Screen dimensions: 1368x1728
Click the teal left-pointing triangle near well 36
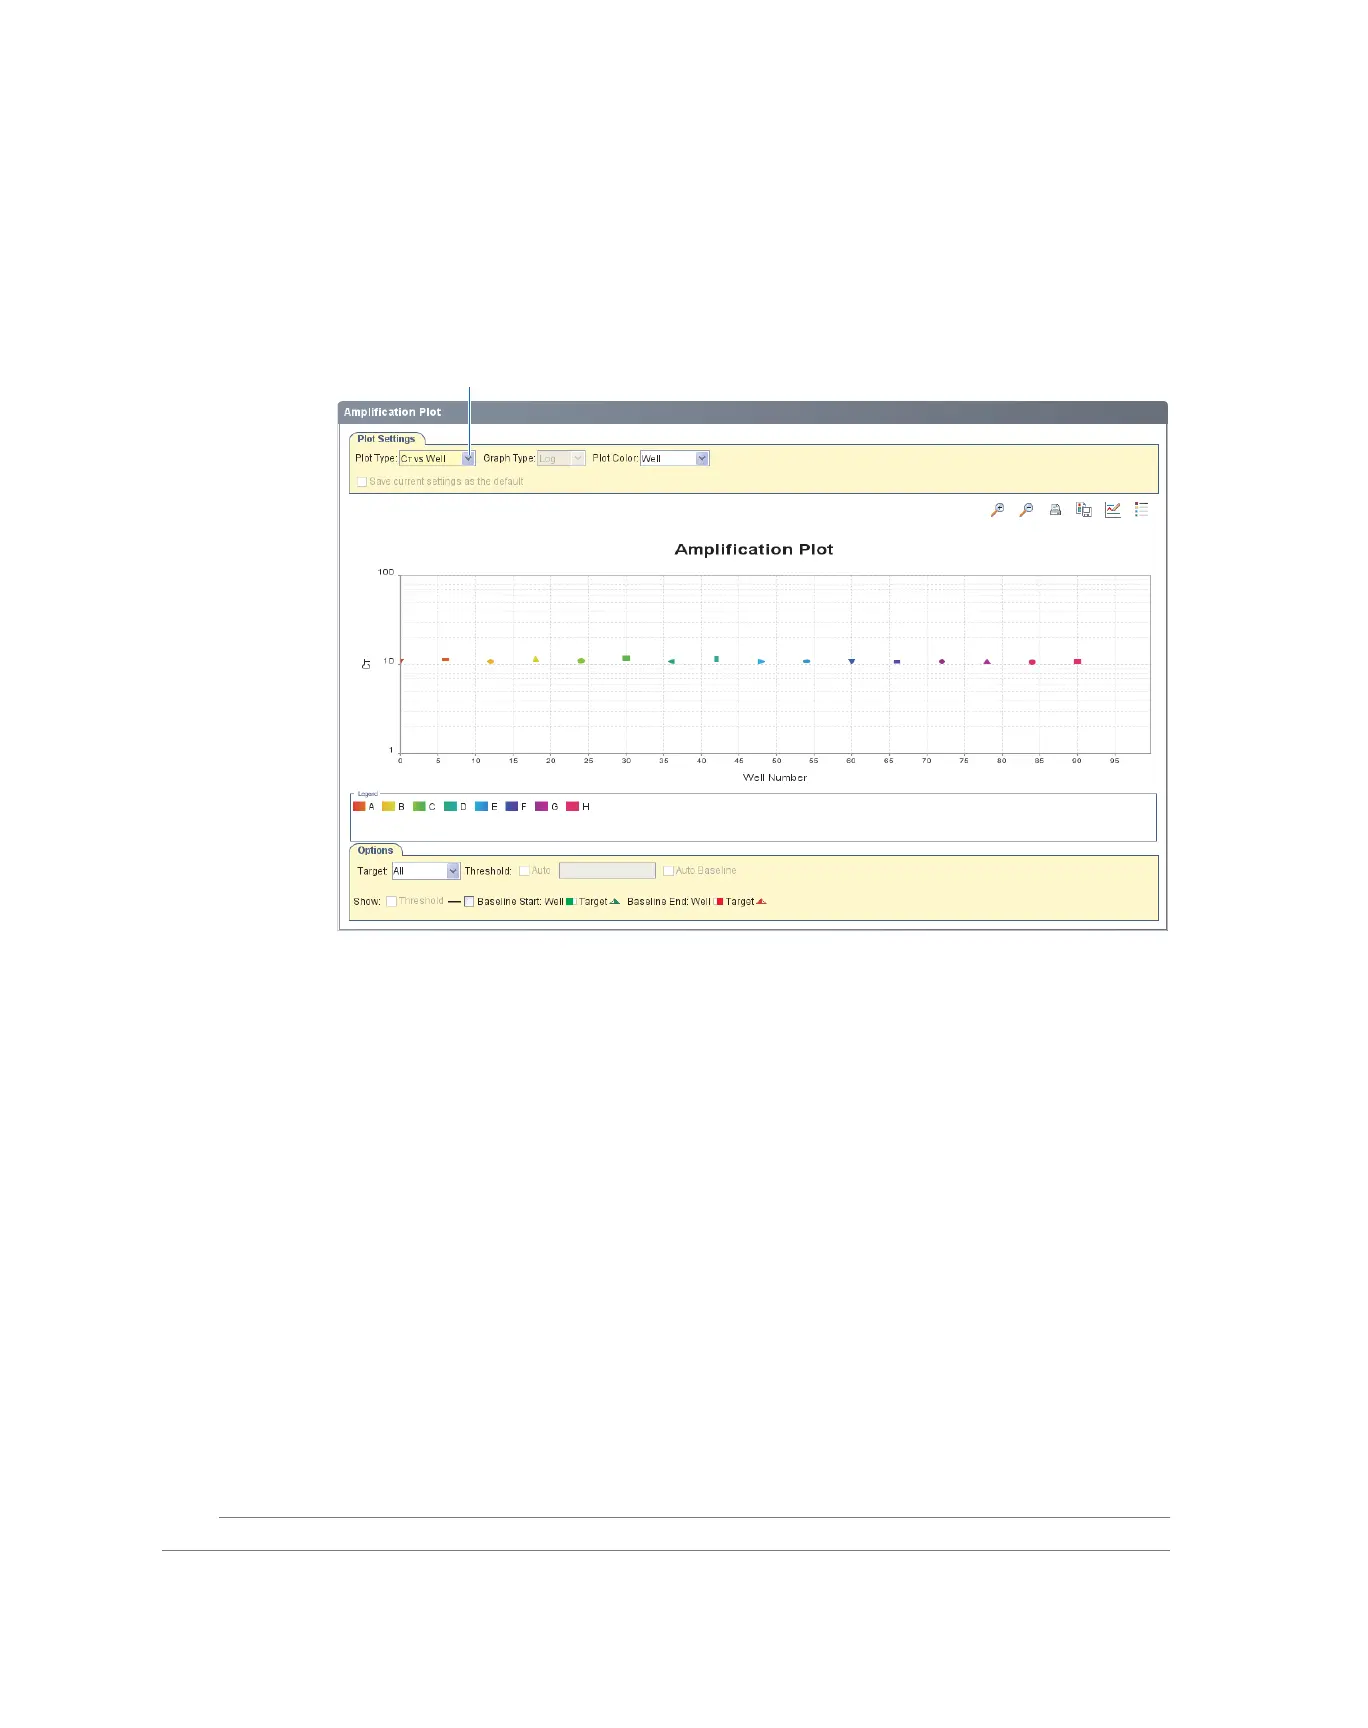point(671,661)
